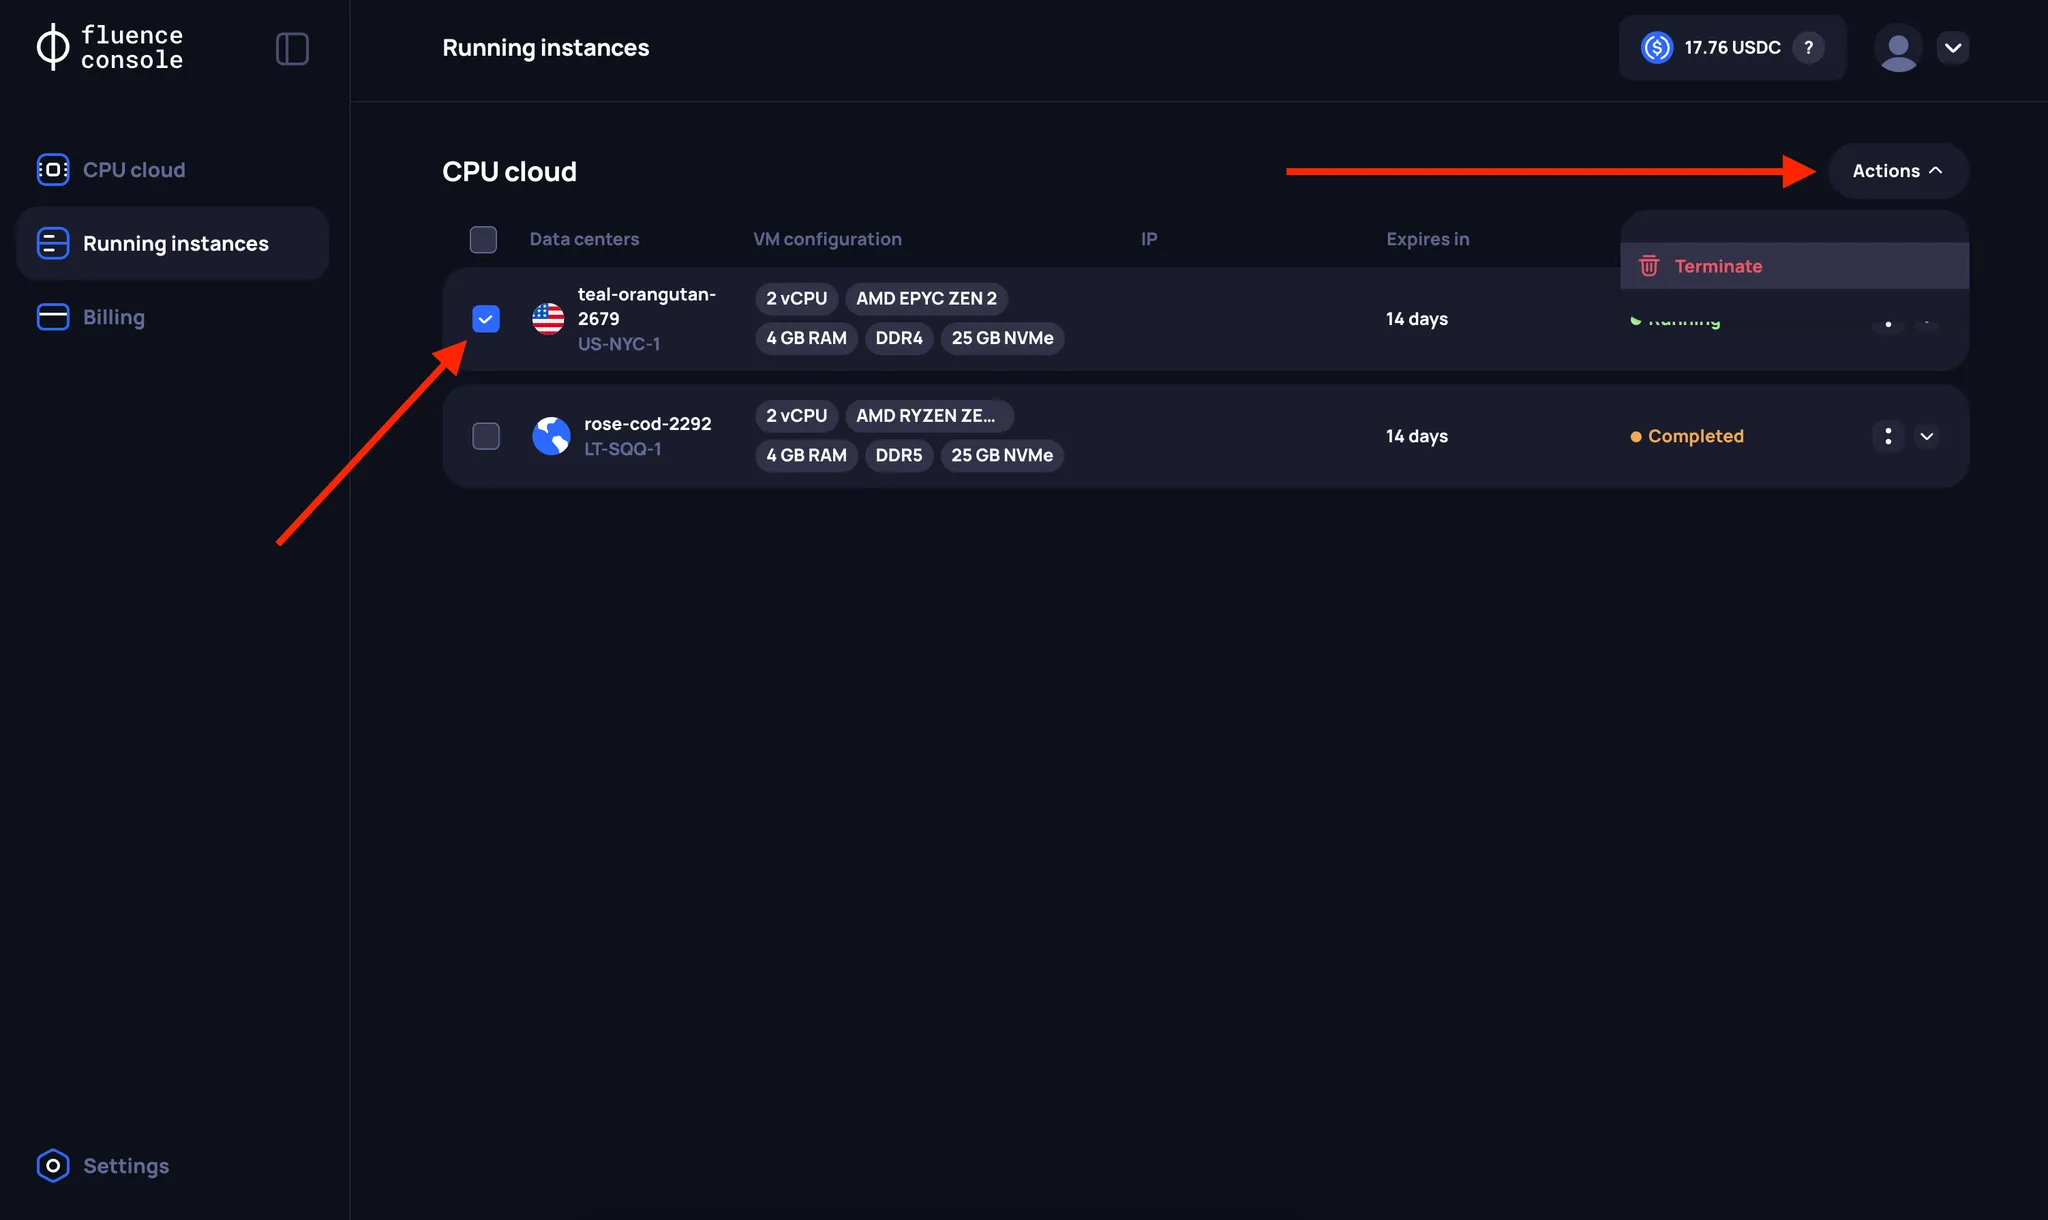Switch to the Running instances section
The height and width of the screenshot is (1220, 2048).
tap(176, 243)
